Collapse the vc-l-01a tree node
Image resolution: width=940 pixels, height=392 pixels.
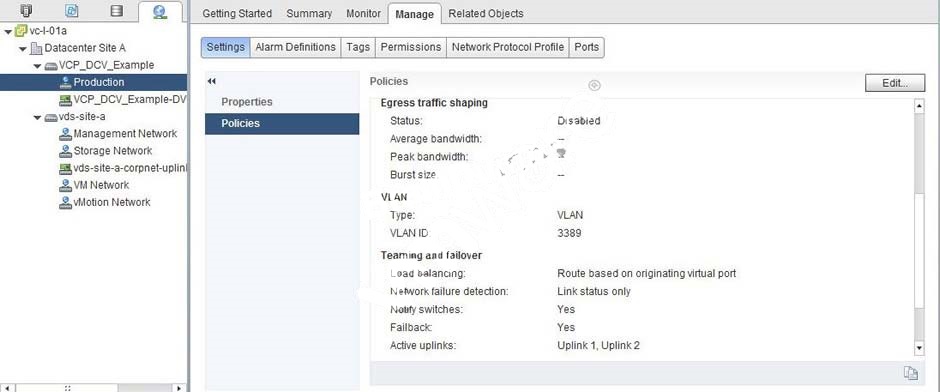pyautogui.click(x=8, y=31)
